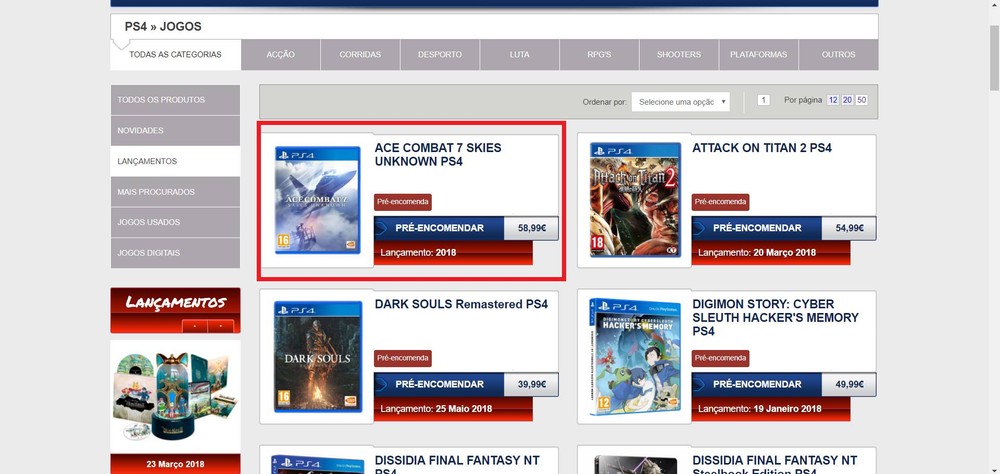Image resolution: width=1000 pixels, height=474 pixels.
Task: Click the 58,99€ price of Ace Combat 7
Action: pyautogui.click(x=532, y=228)
